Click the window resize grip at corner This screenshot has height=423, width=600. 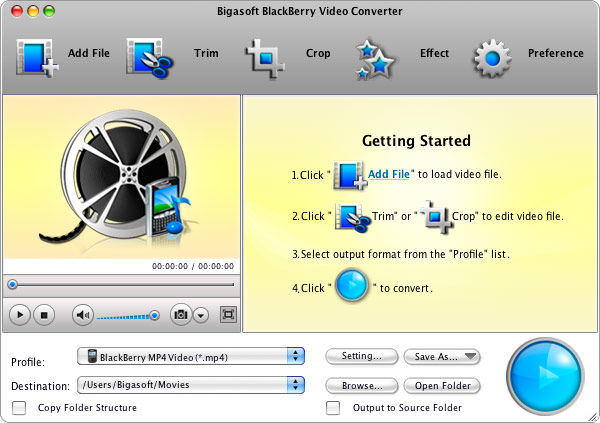click(593, 417)
